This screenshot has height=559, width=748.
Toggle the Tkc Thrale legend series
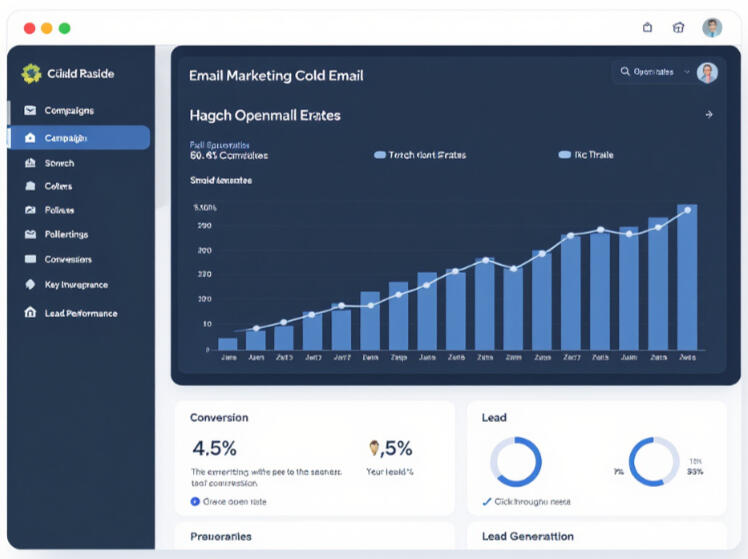(x=565, y=155)
